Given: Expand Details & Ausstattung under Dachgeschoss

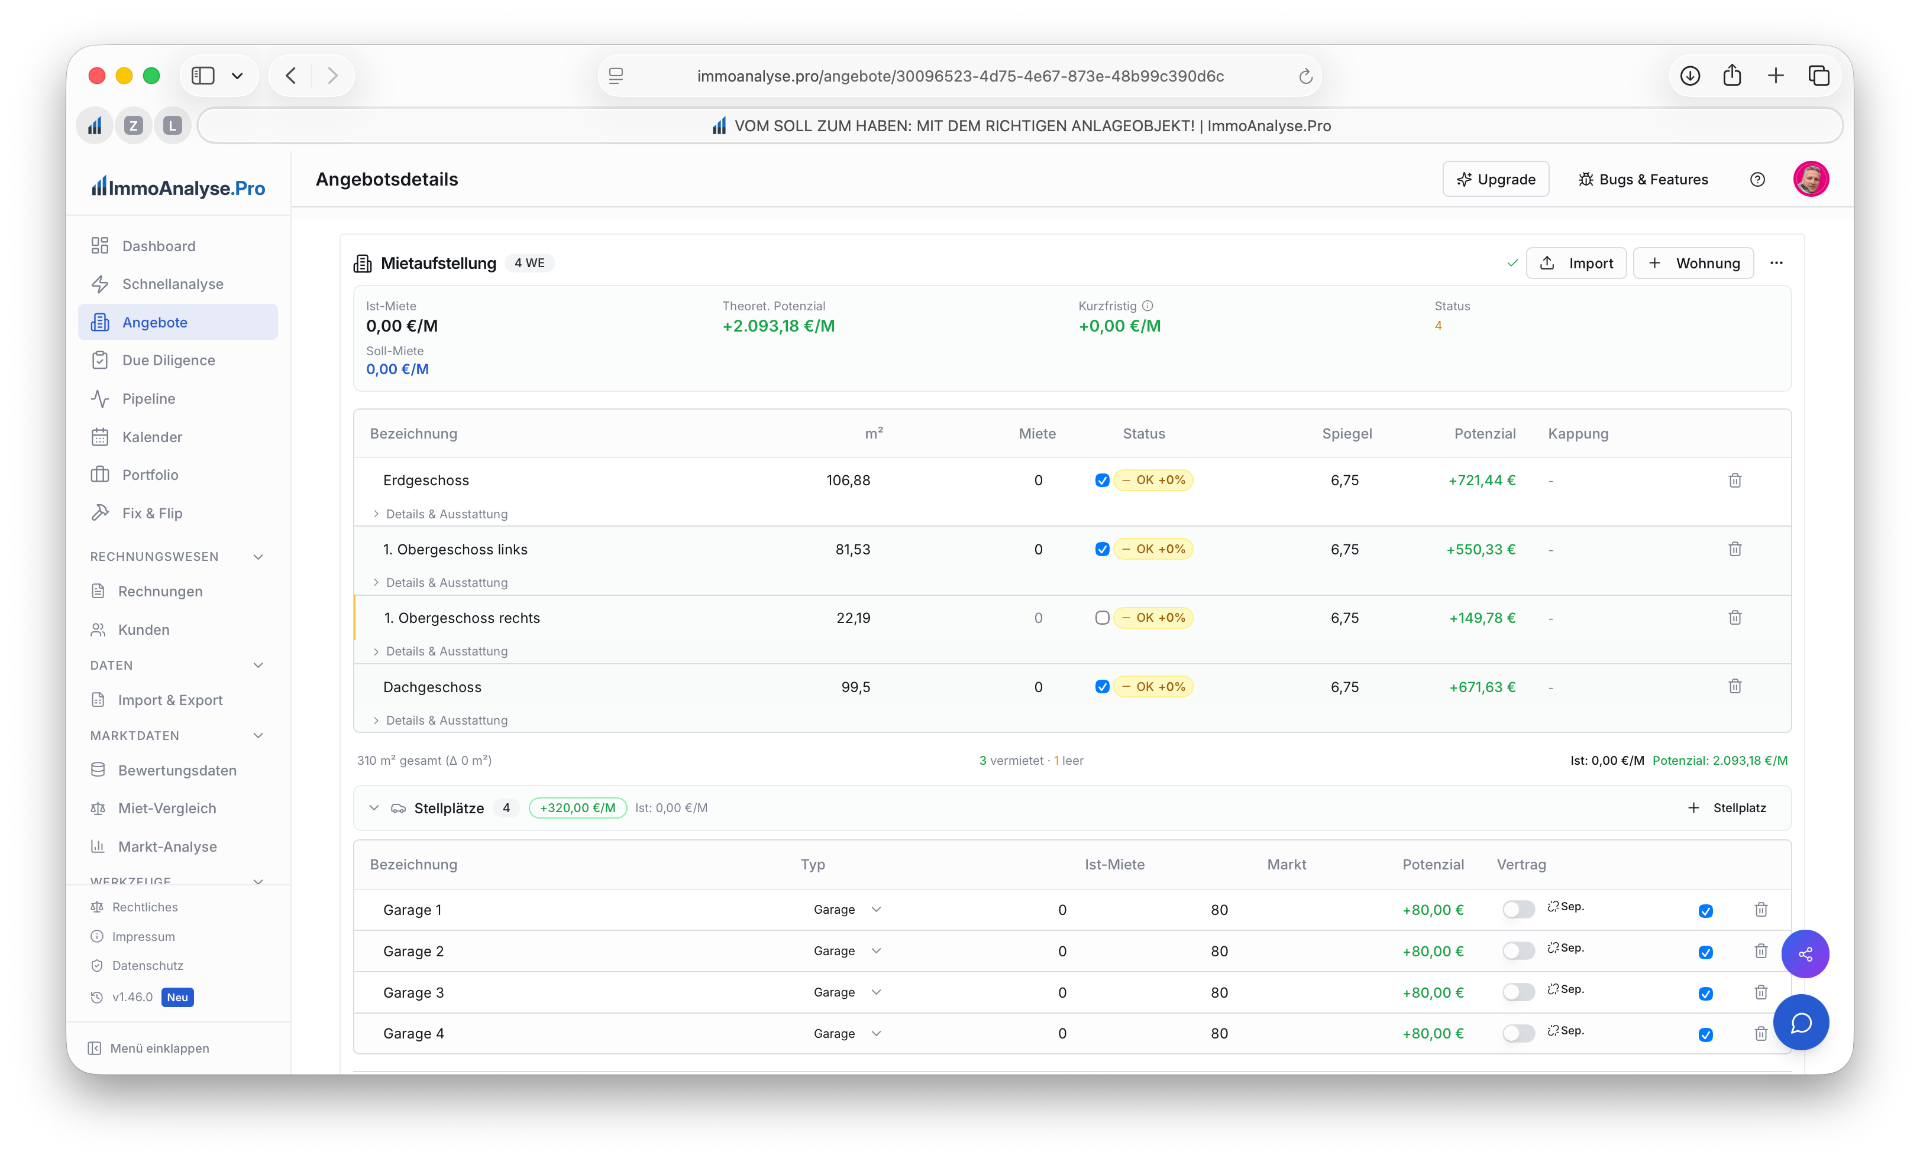Looking at the screenshot, I should click(x=441, y=720).
